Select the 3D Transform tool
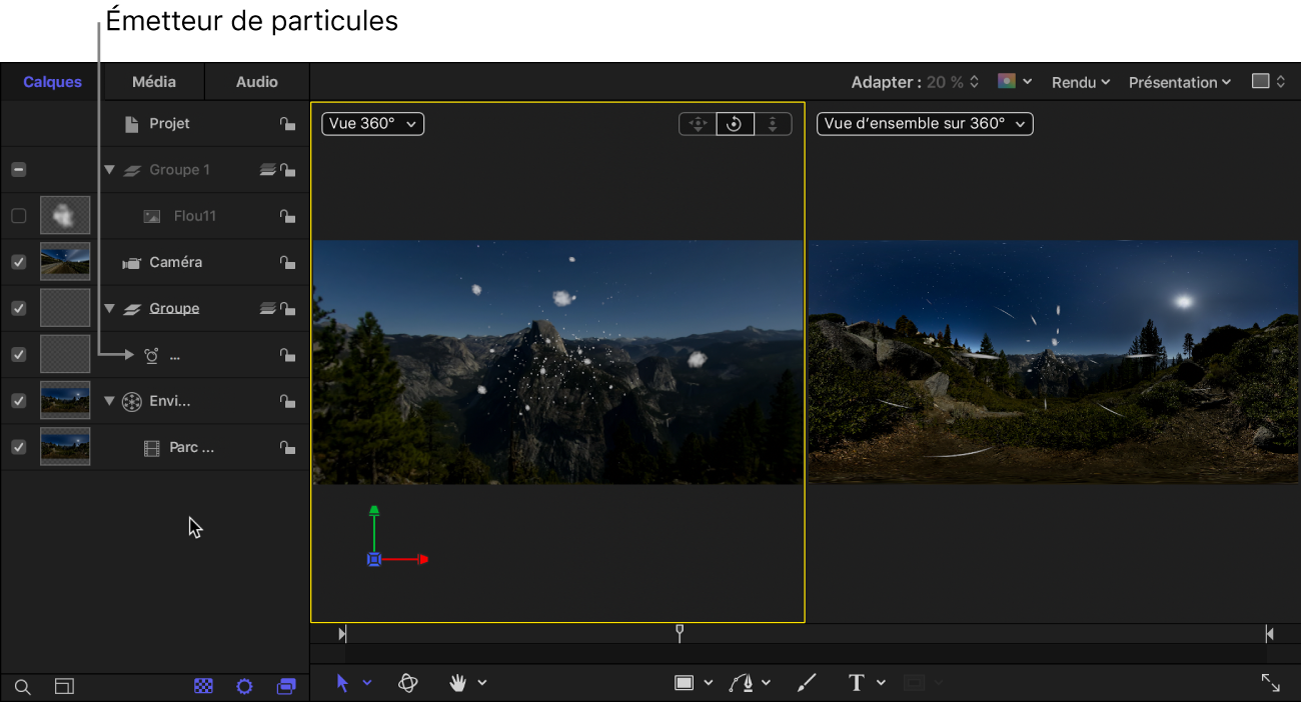The height and width of the screenshot is (702, 1301). point(408,683)
